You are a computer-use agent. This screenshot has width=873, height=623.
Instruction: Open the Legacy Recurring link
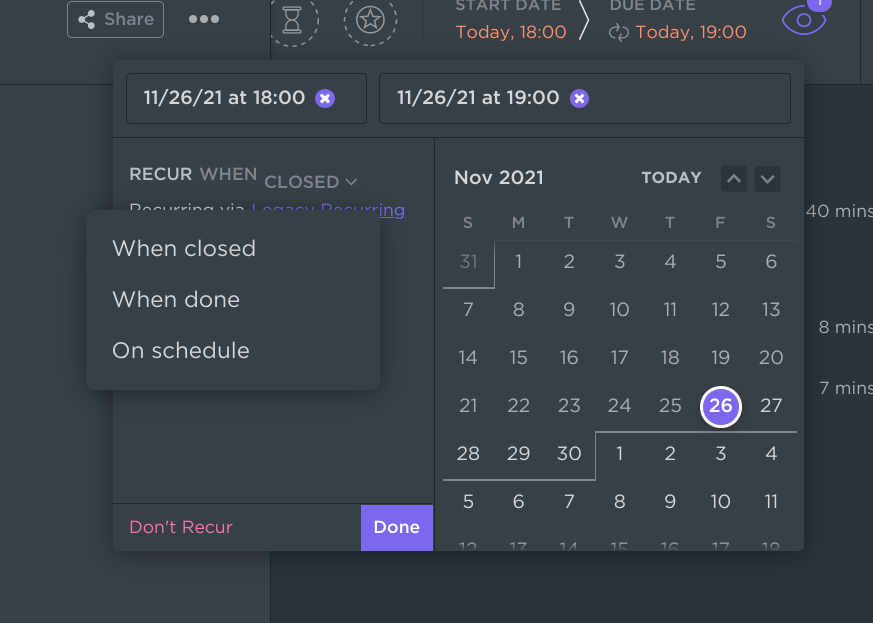click(x=328, y=209)
